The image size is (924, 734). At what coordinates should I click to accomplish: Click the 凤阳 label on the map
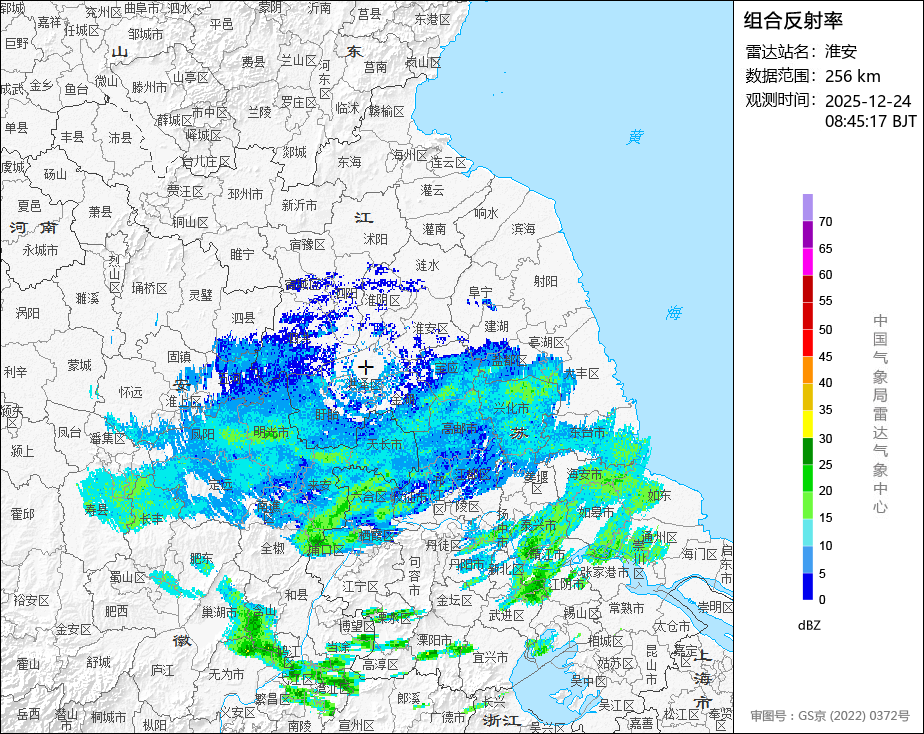click(202, 434)
